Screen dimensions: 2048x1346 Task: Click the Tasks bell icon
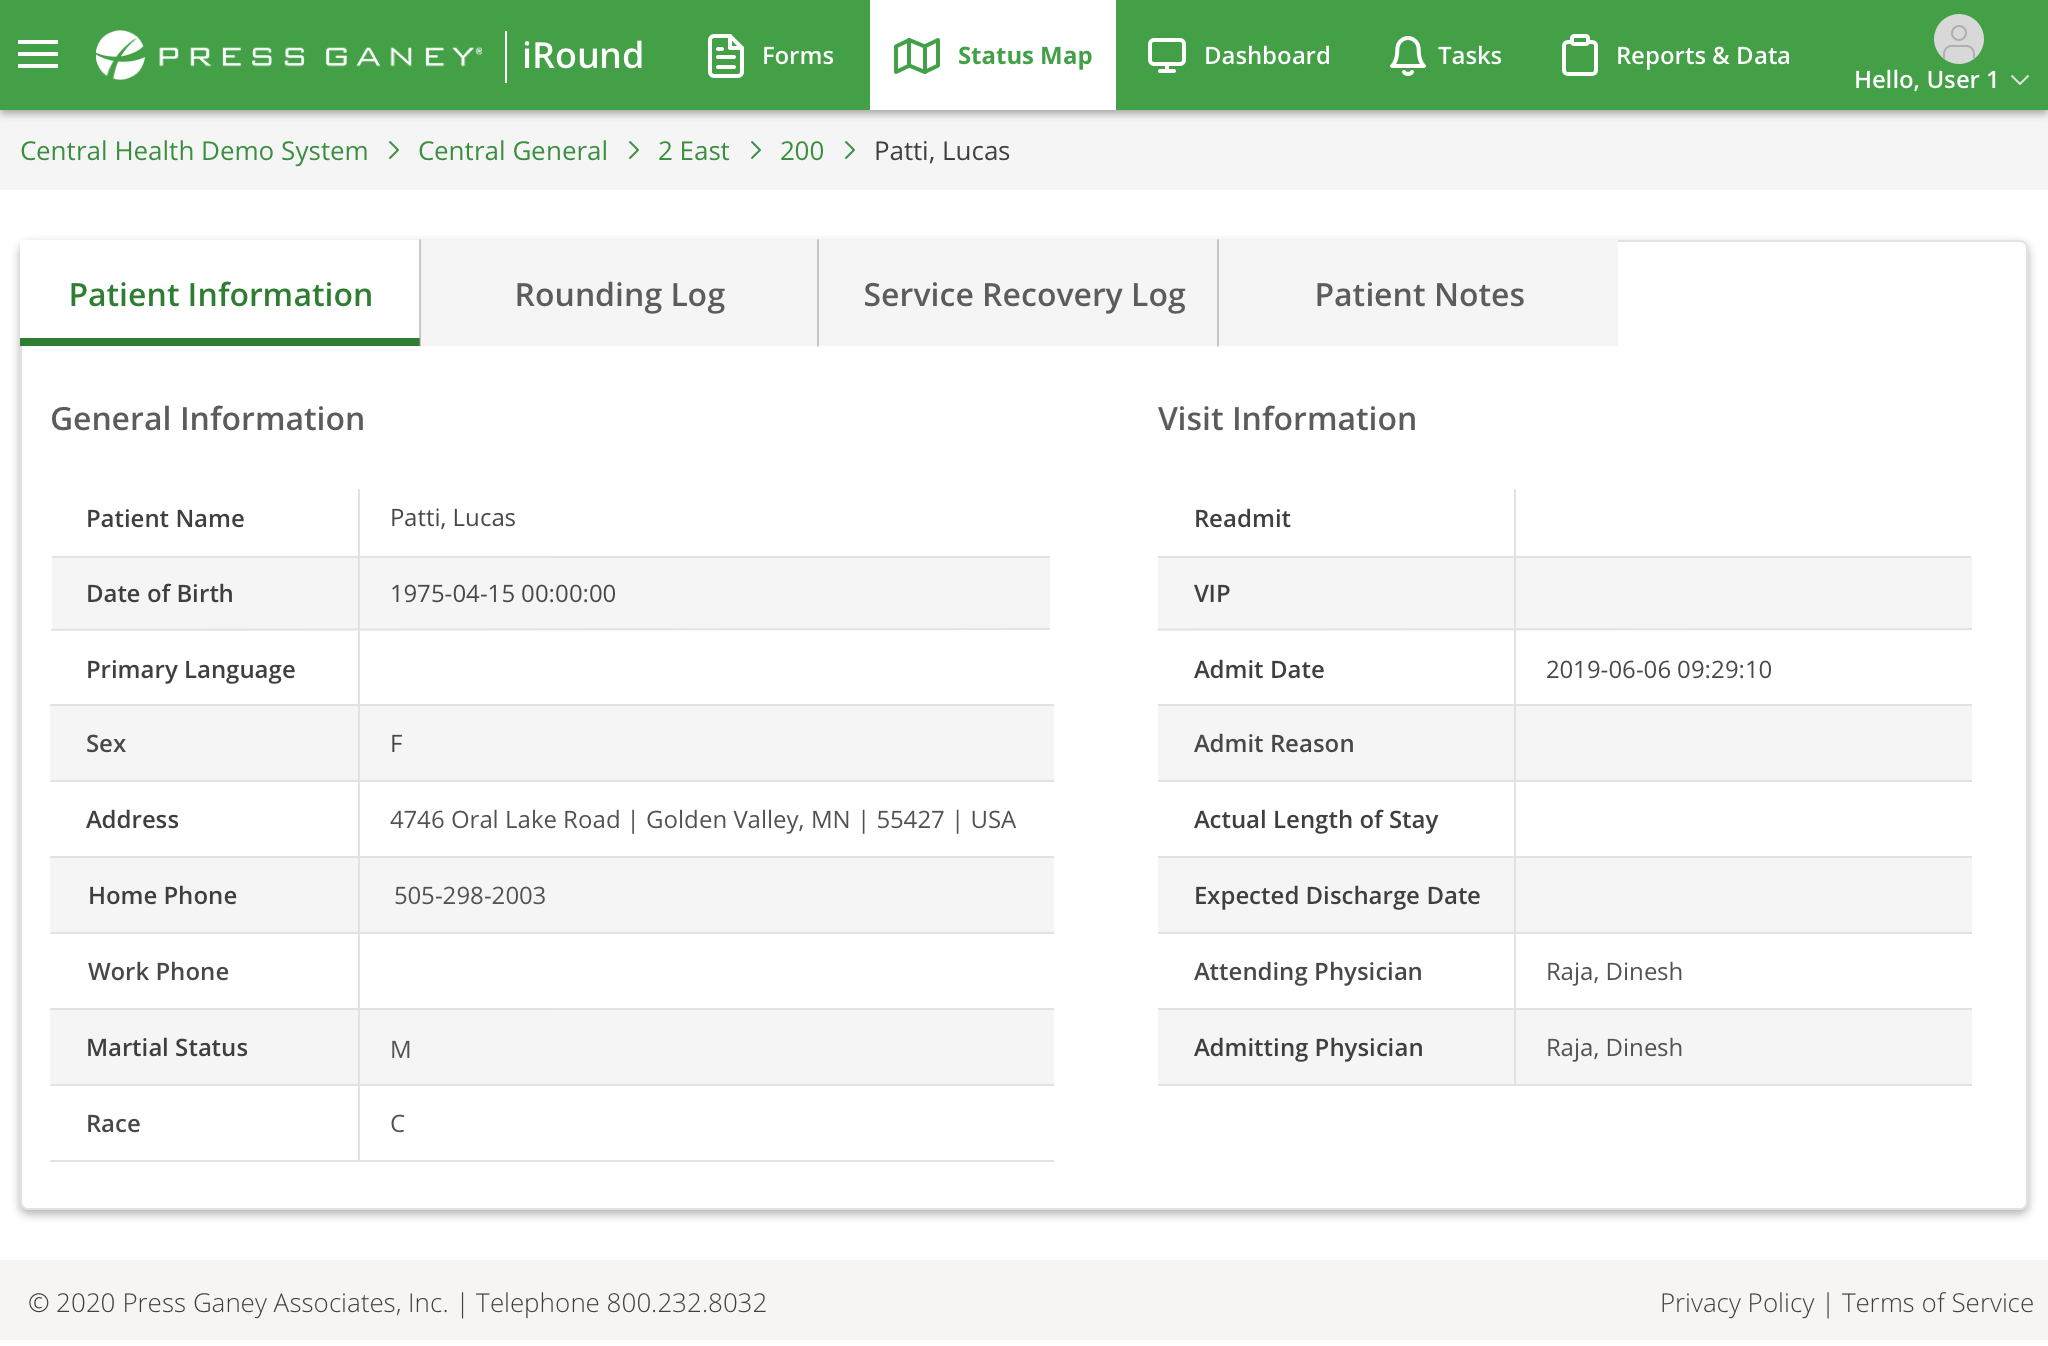1407,56
